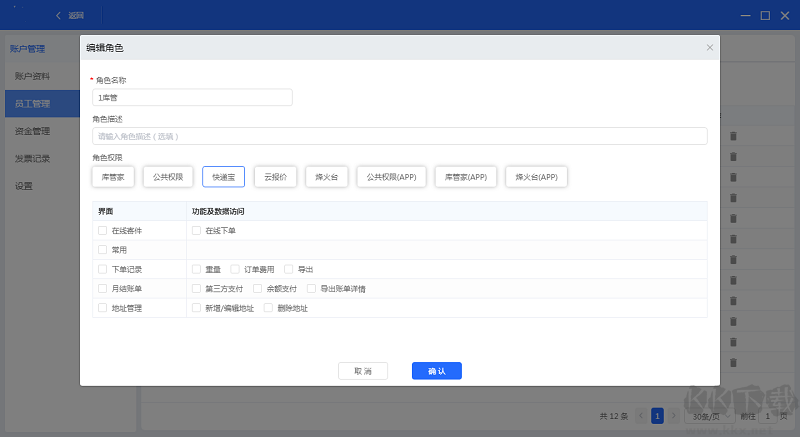Focus the 角色描述 description input field
800x437 pixels.
click(x=399, y=136)
